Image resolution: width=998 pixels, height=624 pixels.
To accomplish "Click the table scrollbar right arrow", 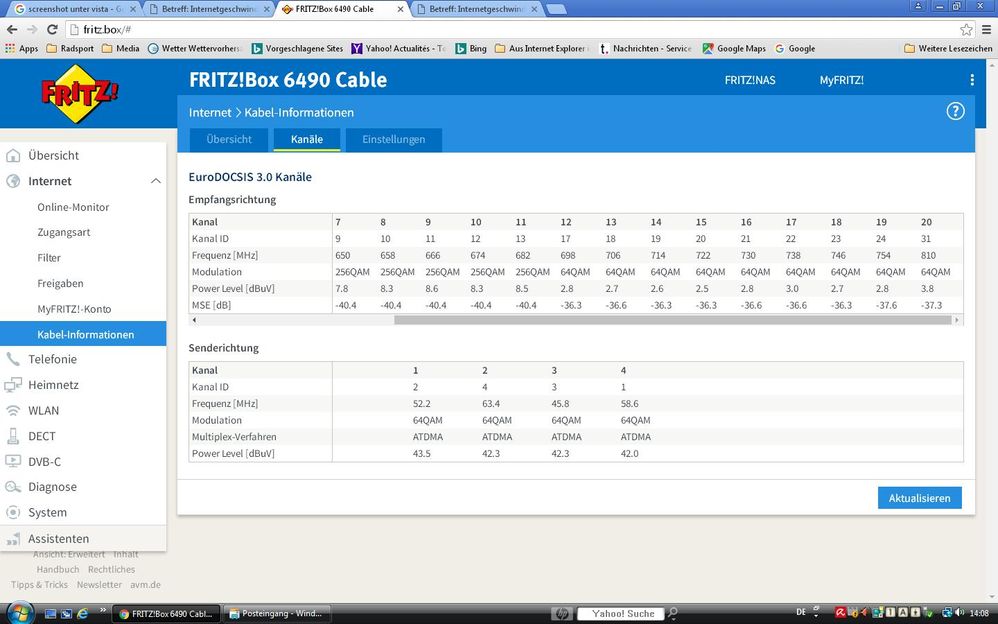I will [x=957, y=320].
